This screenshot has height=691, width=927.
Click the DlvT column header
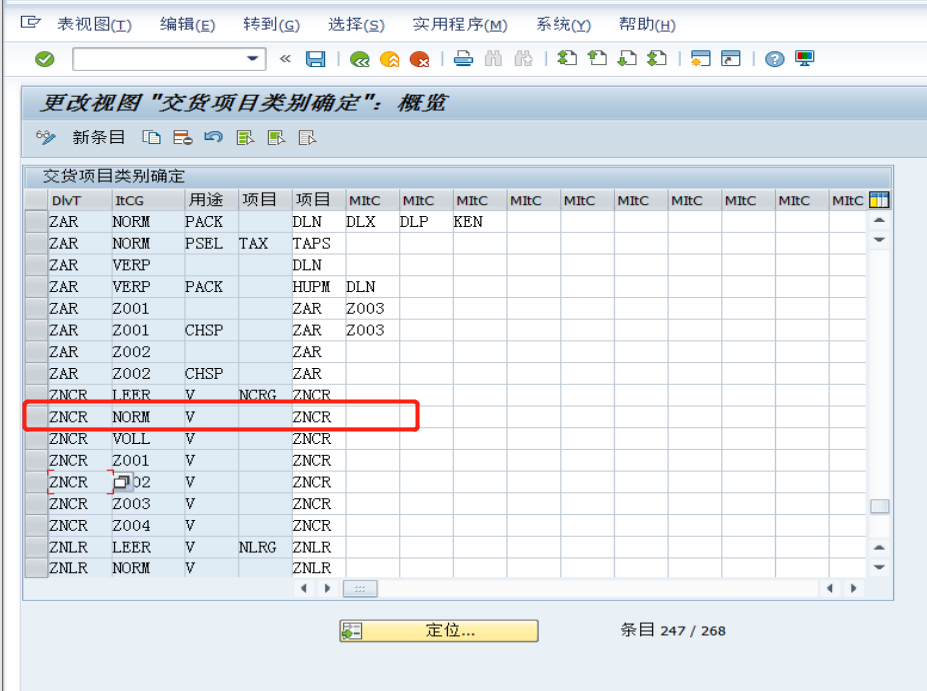(x=80, y=200)
